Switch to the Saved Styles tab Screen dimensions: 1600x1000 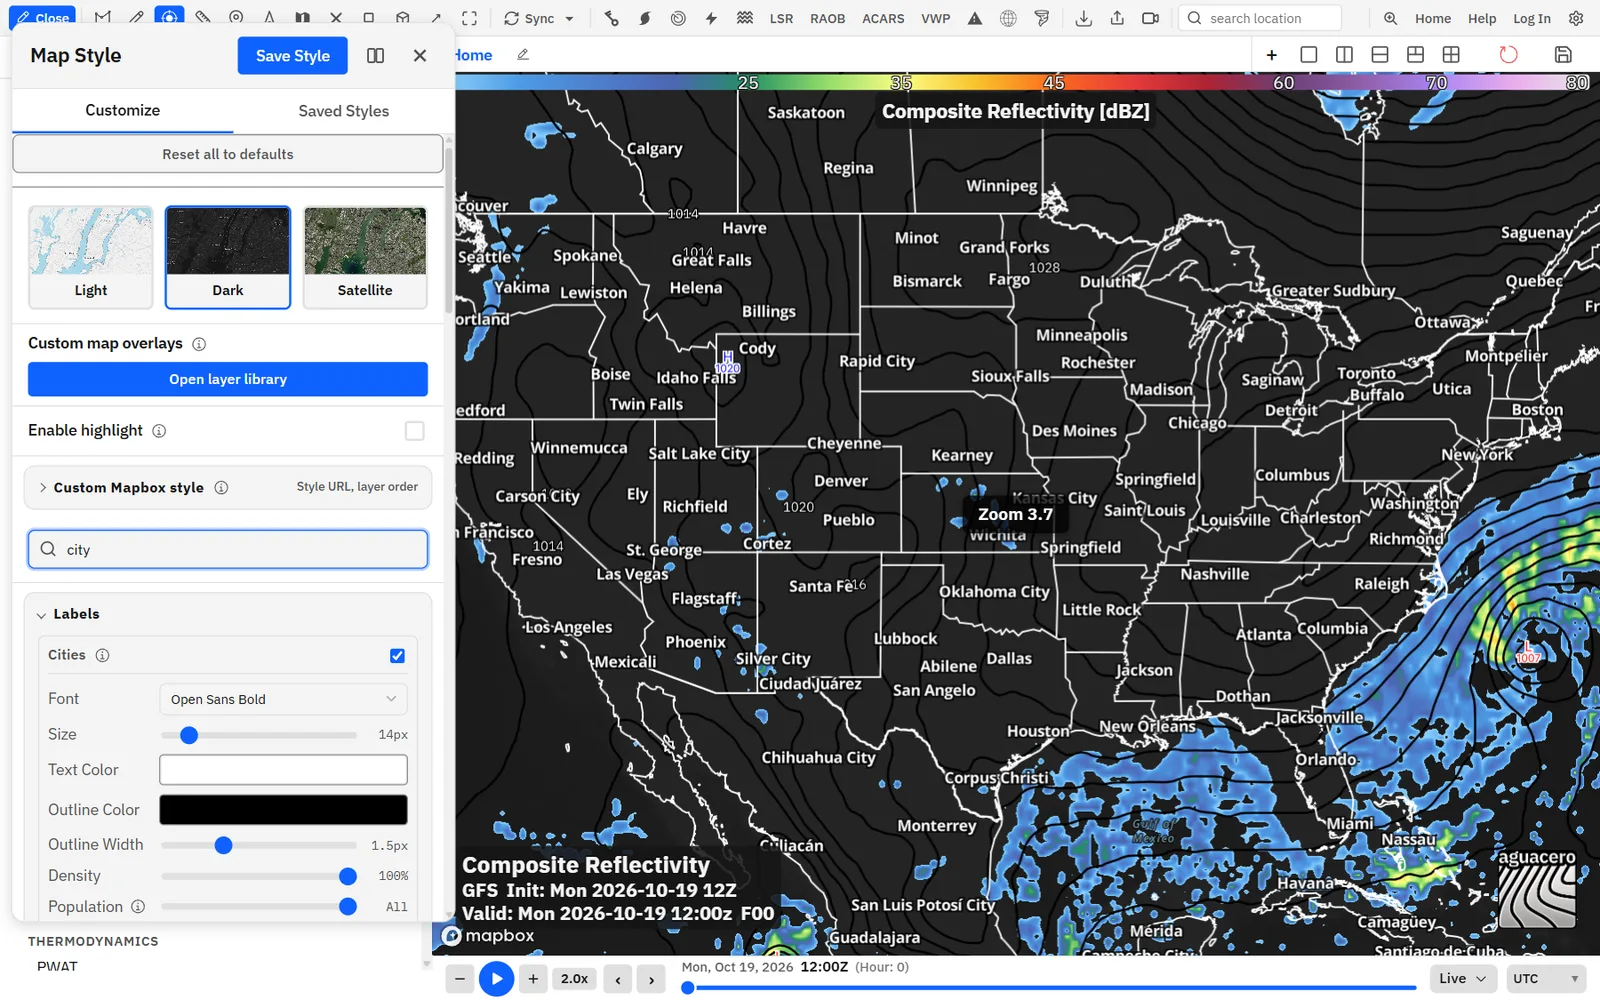343,111
